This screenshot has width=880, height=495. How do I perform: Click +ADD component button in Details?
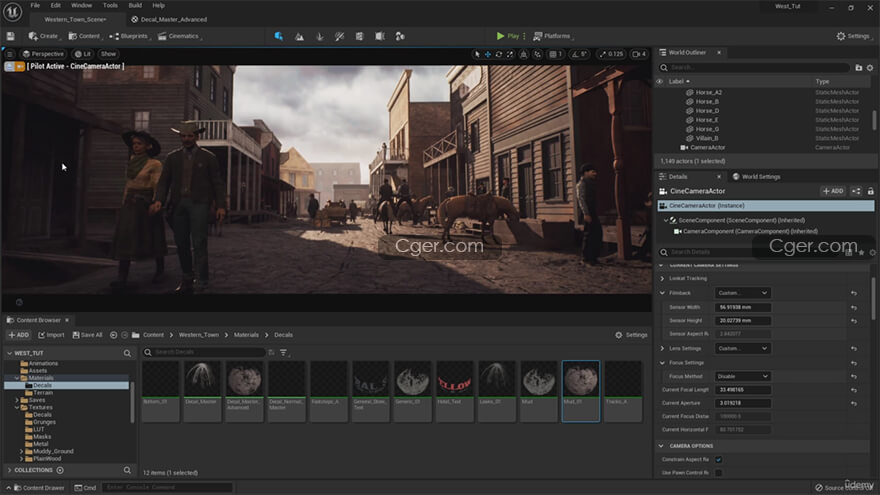(833, 191)
